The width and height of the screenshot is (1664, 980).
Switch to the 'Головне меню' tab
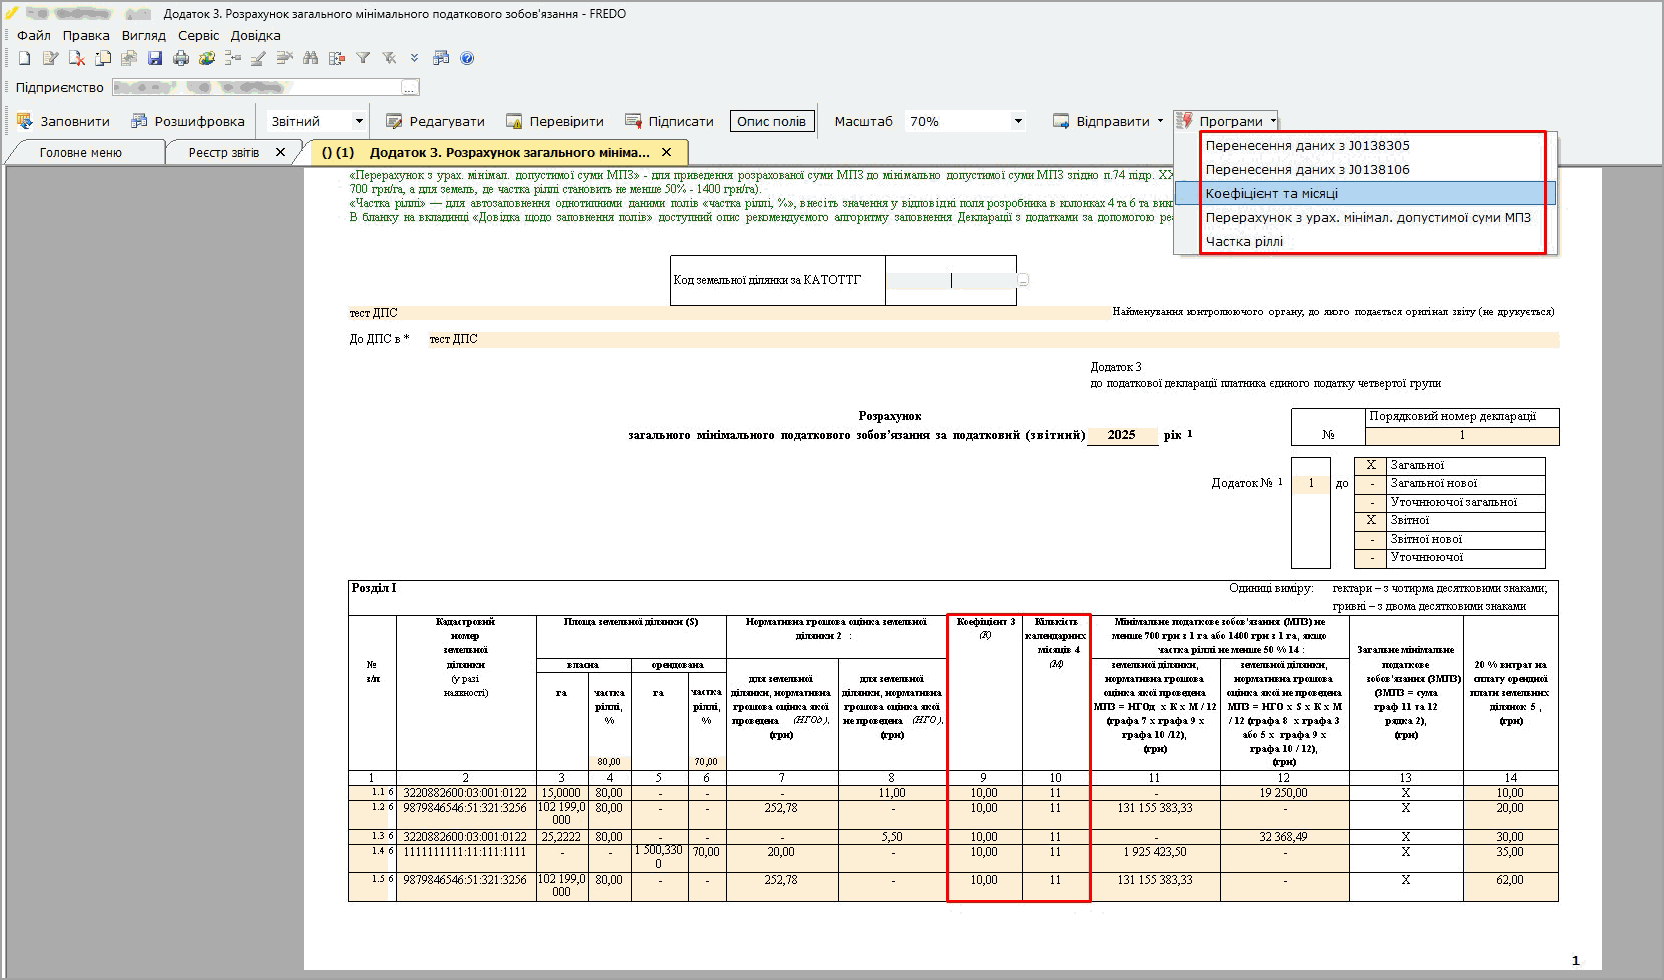click(81, 152)
